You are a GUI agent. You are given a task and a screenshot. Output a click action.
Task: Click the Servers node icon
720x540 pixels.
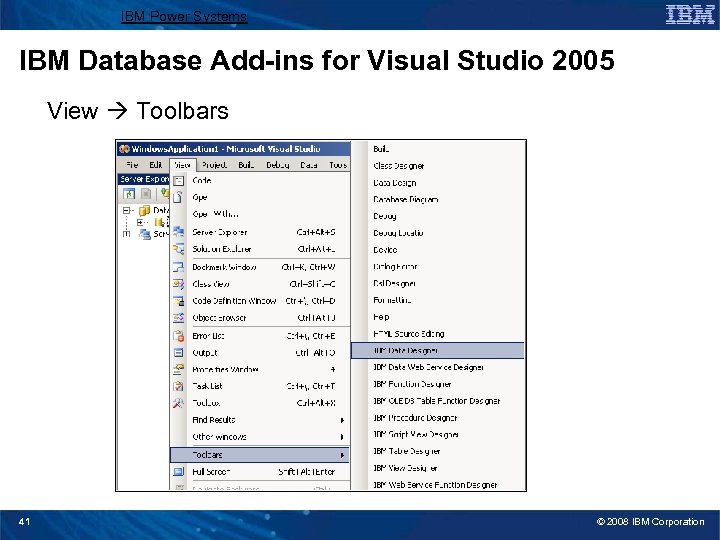tap(145, 234)
